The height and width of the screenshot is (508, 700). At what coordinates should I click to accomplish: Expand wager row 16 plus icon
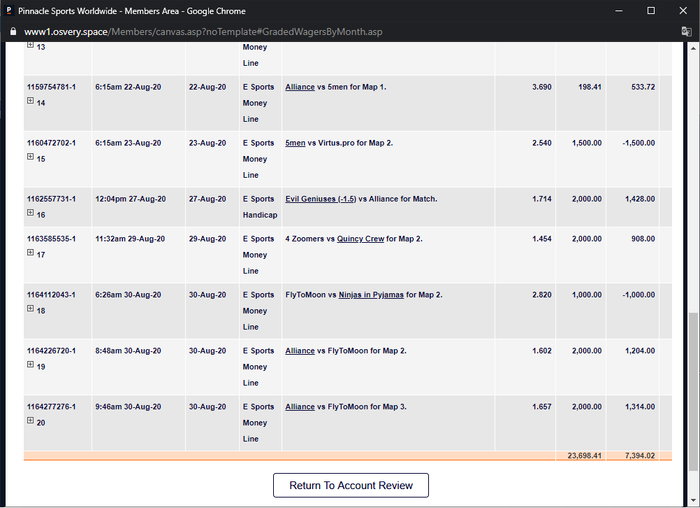[x=30, y=212]
